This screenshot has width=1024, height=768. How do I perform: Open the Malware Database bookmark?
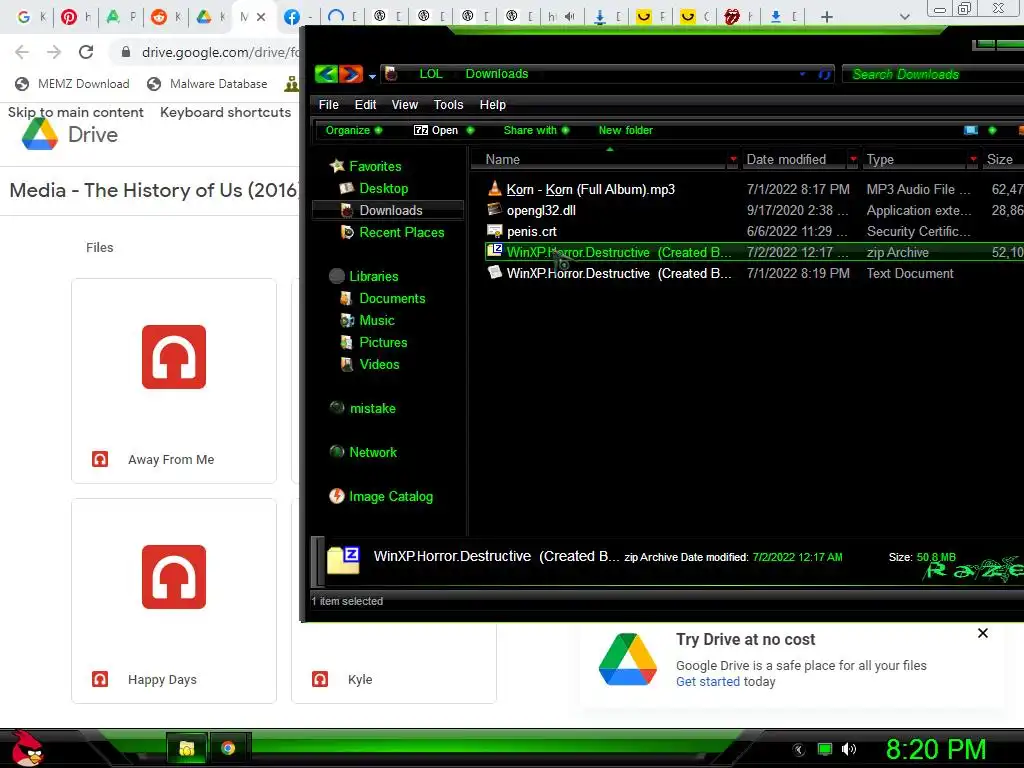pyautogui.click(x=208, y=84)
